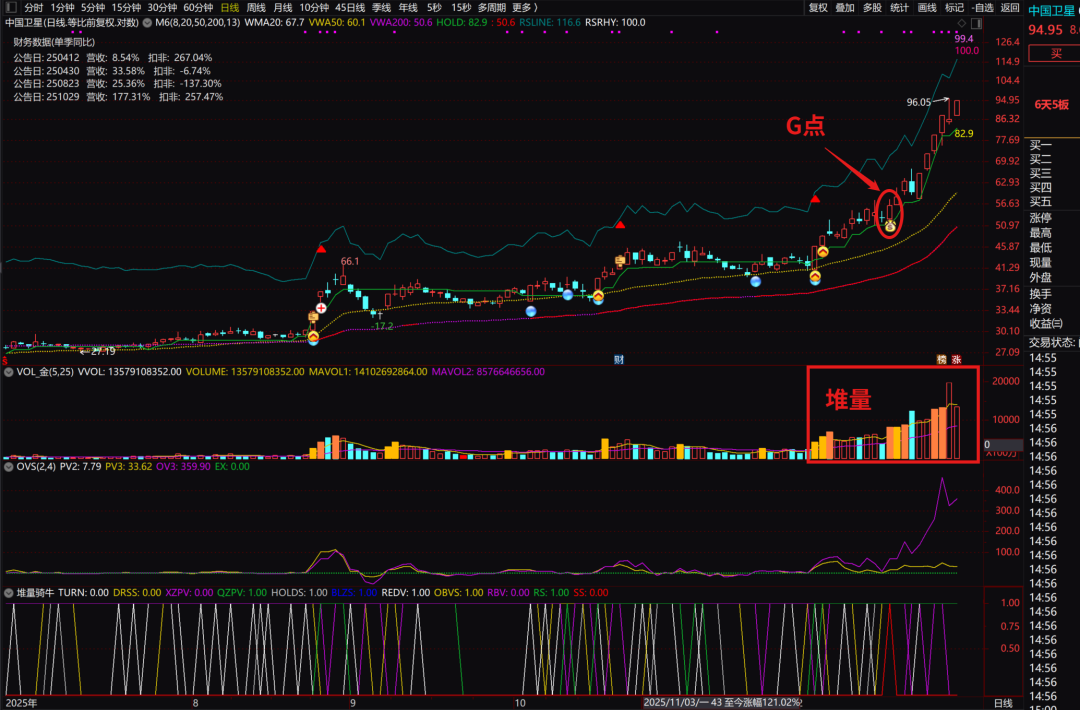This screenshot has width=1080, height=710.
Task: Open the OVS indicator dropdown circle
Action: tap(9, 467)
